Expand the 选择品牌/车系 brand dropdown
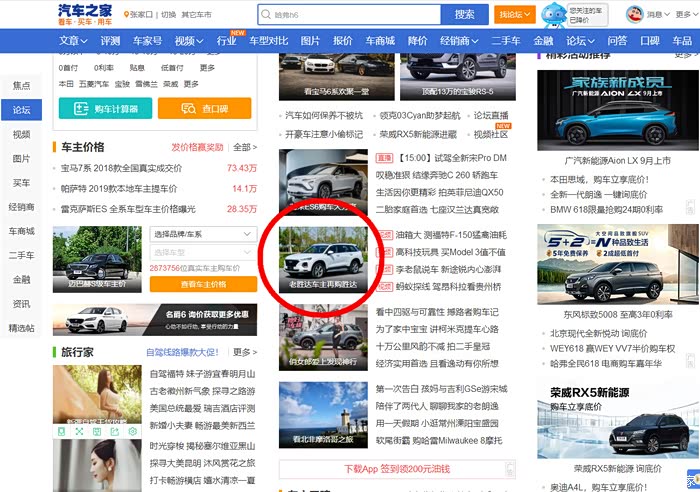The width and height of the screenshot is (700, 492). (x=203, y=233)
